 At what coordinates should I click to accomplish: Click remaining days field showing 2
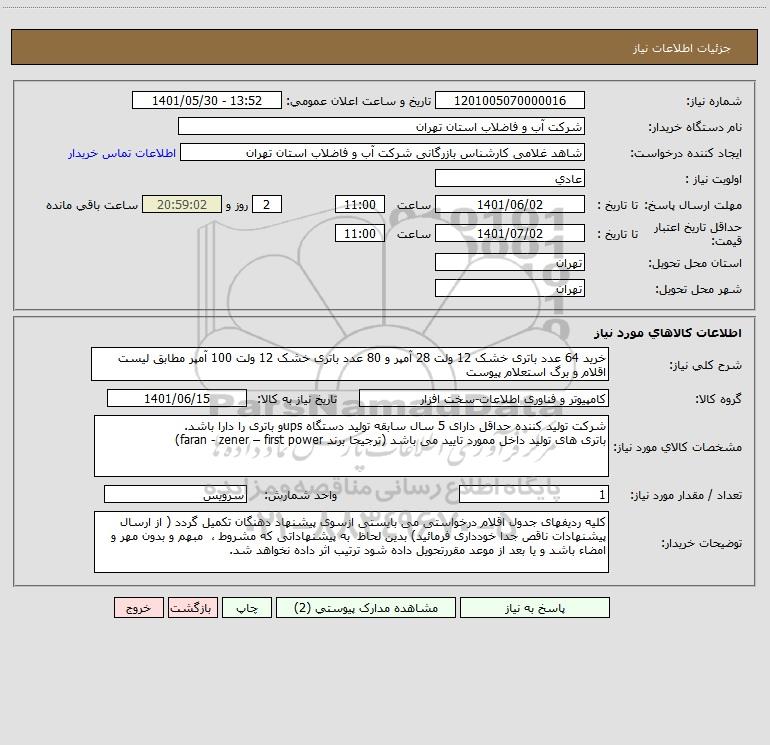(267, 204)
